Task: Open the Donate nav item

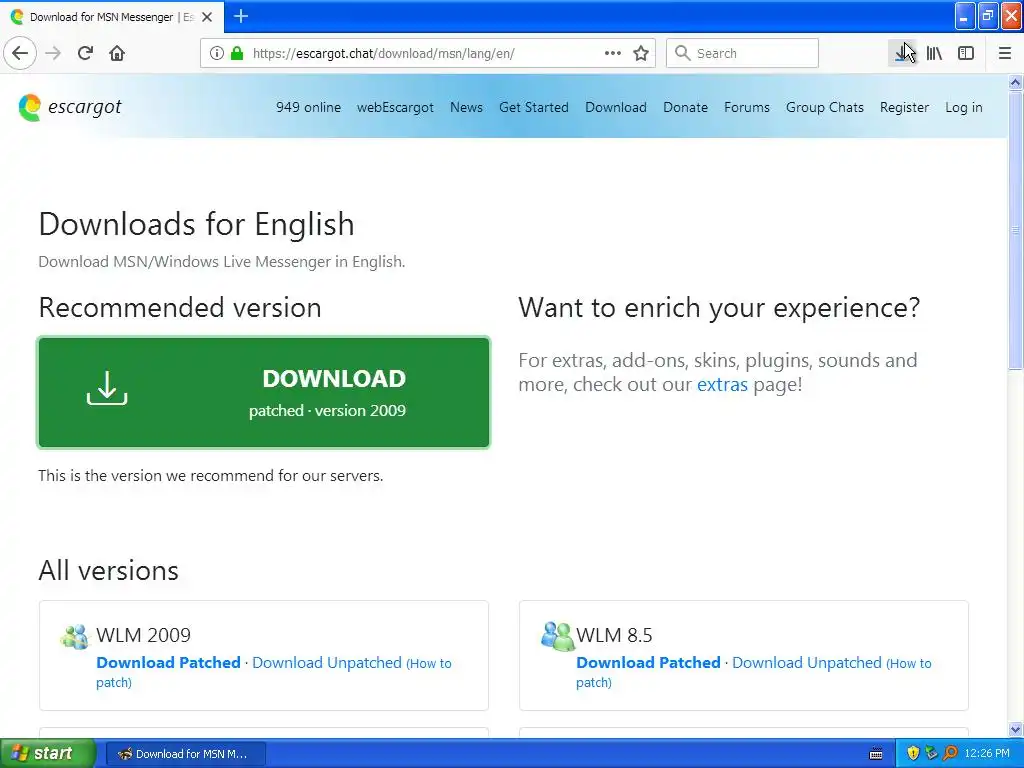Action: [x=685, y=107]
